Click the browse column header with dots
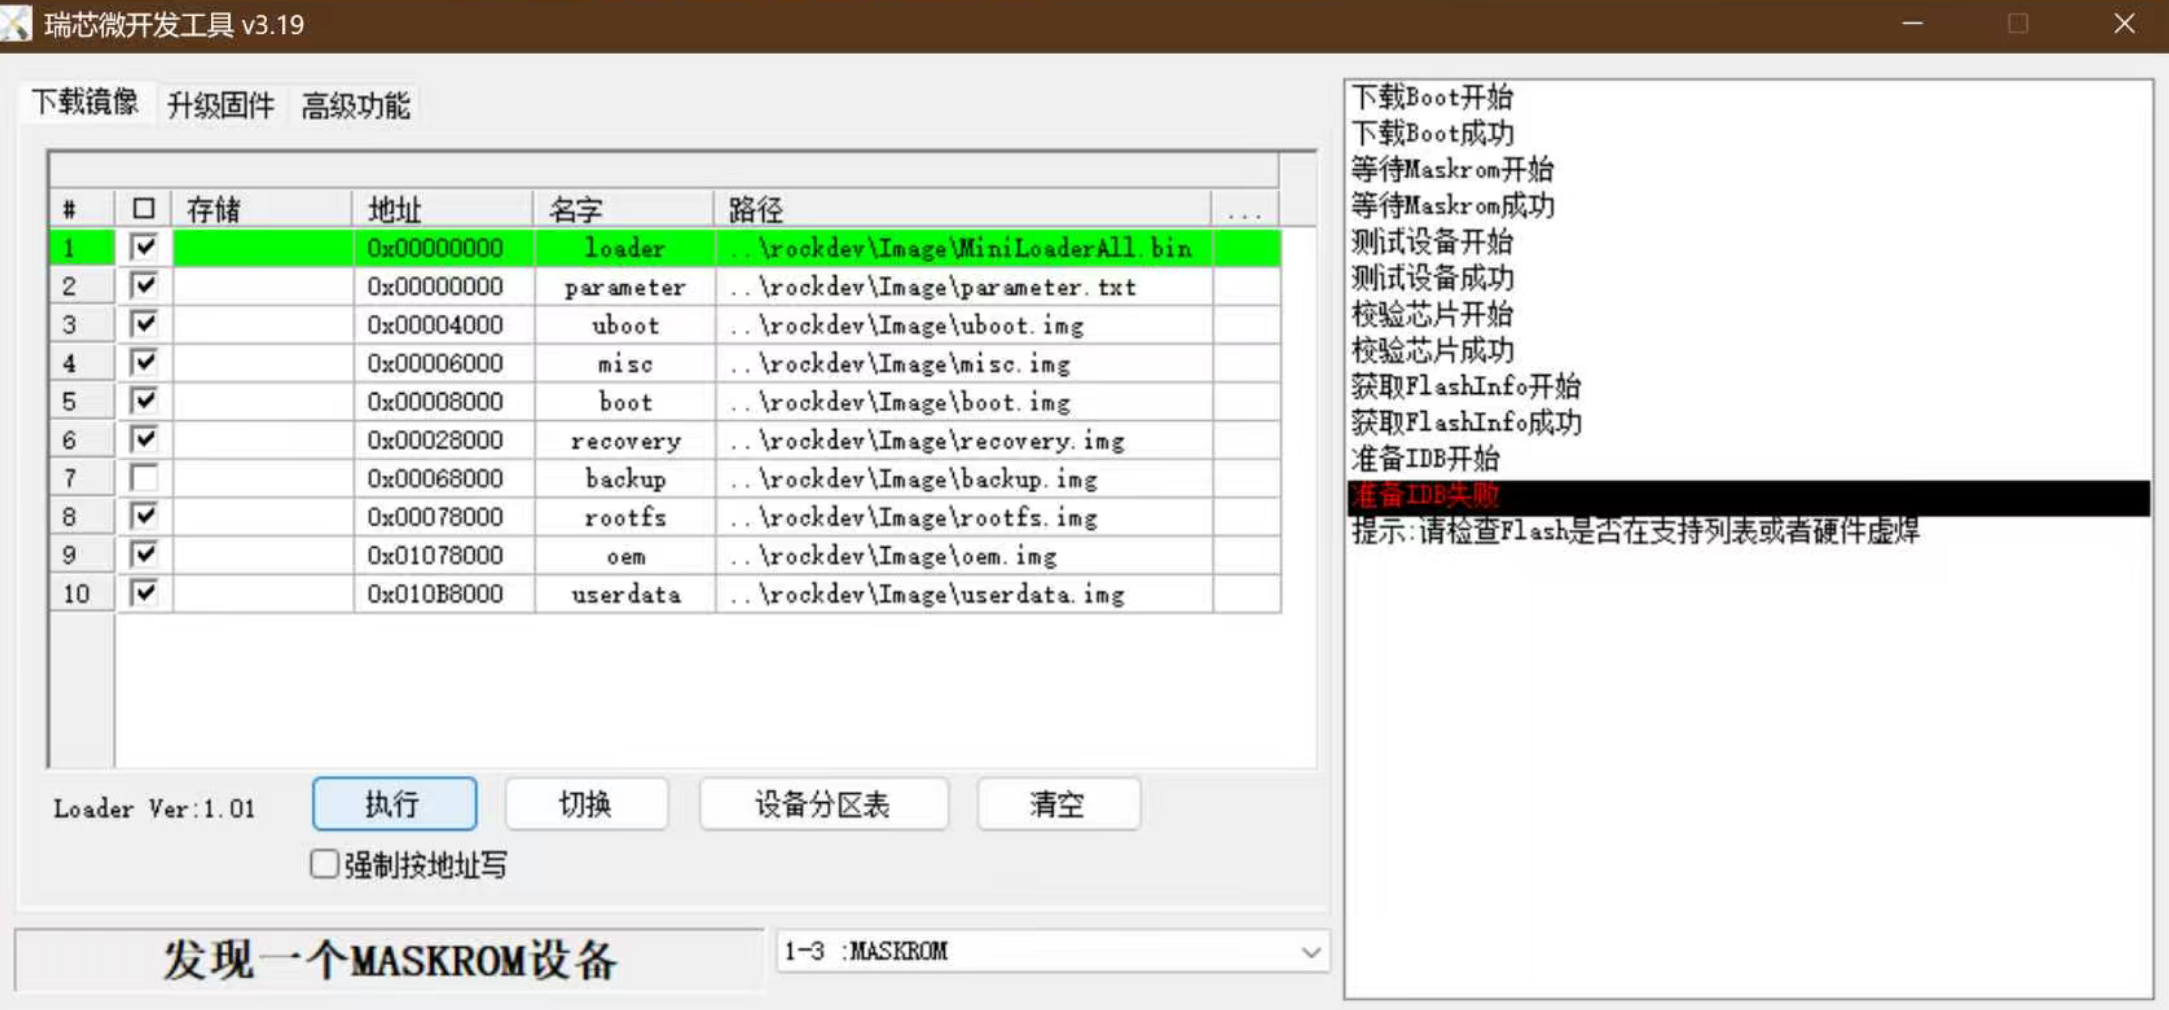This screenshot has width=2169, height=1010. (1245, 210)
